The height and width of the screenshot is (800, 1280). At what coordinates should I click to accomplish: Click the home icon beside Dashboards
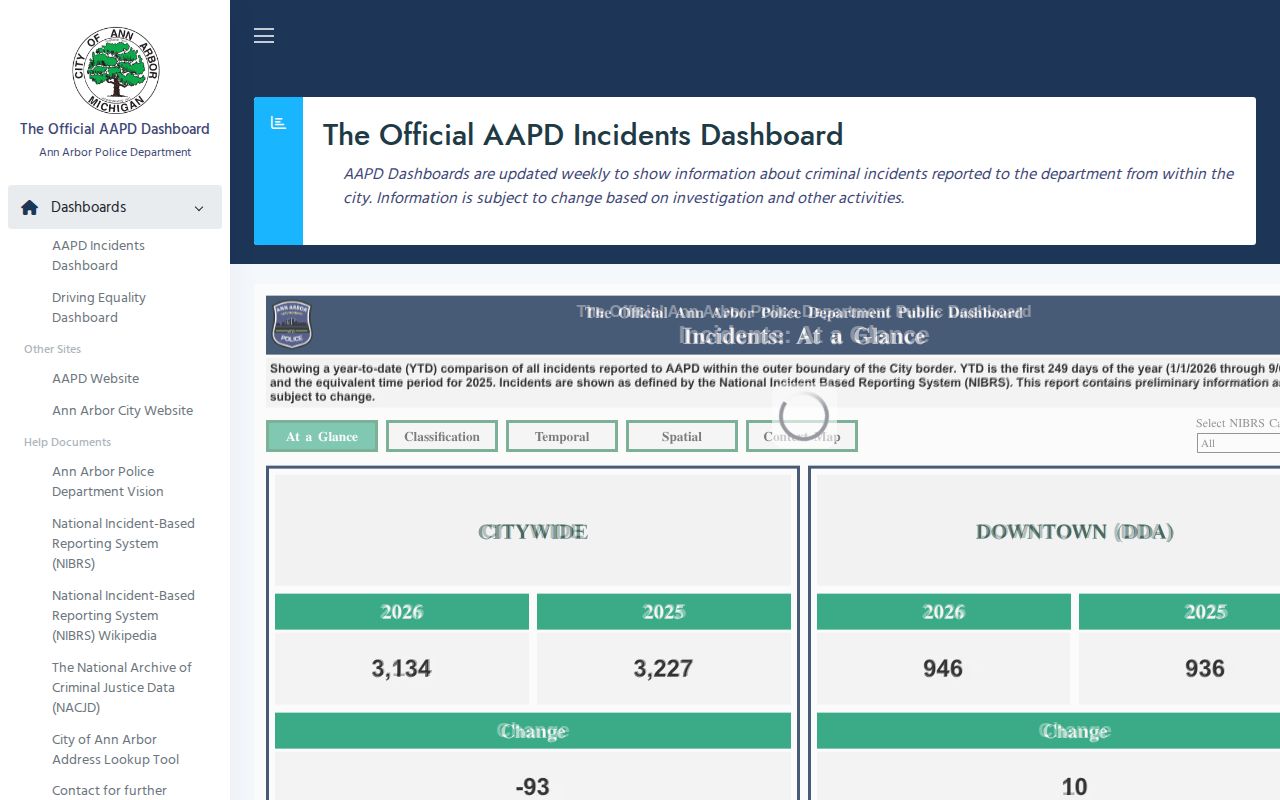coord(30,207)
